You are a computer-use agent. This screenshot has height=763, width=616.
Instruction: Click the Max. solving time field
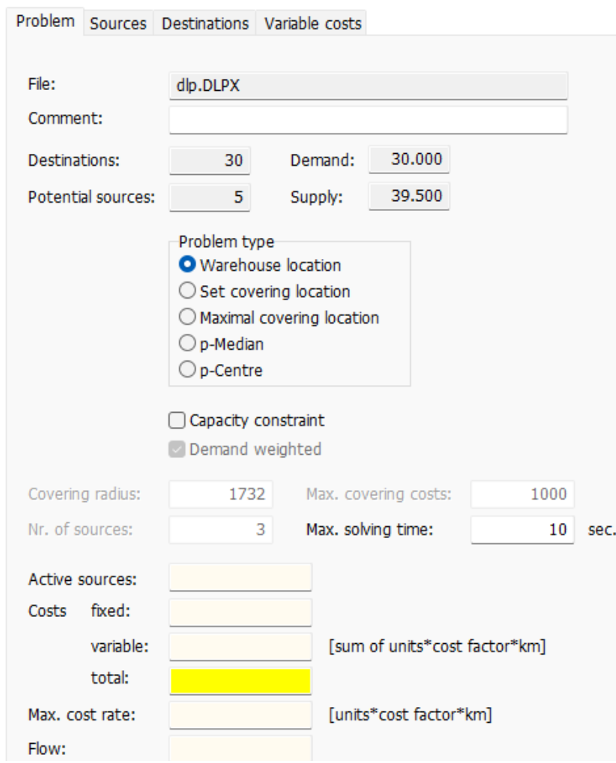tap(520, 529)
